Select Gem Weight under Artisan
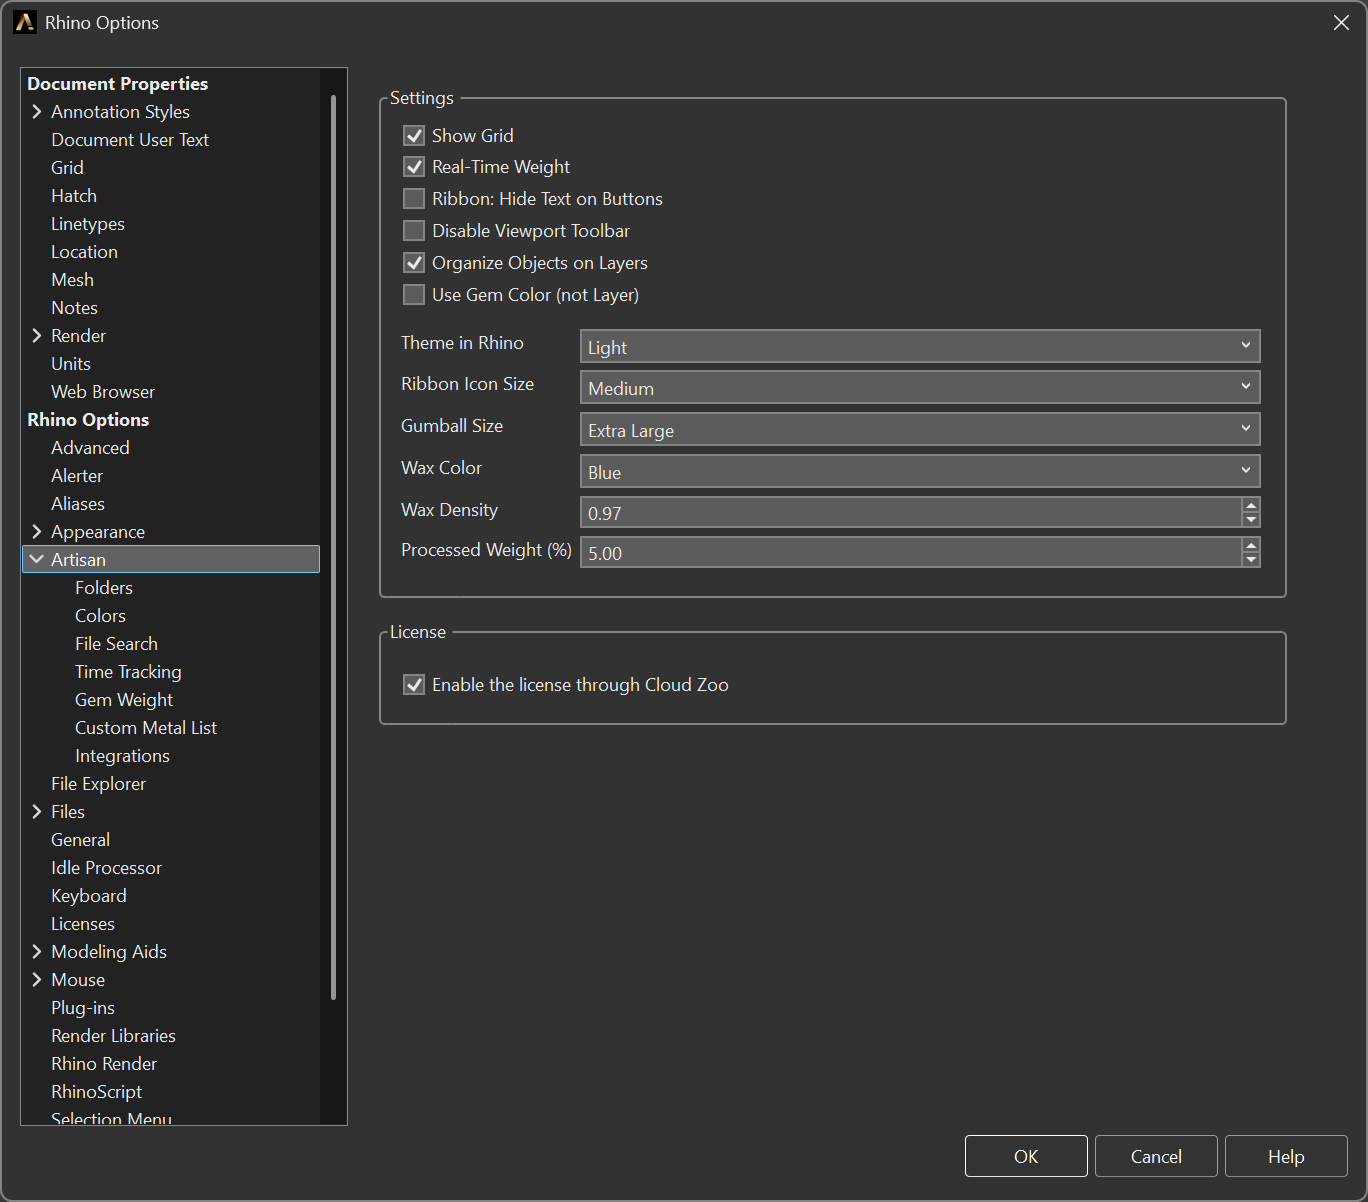1368x1202 pixels. point(124,699)
